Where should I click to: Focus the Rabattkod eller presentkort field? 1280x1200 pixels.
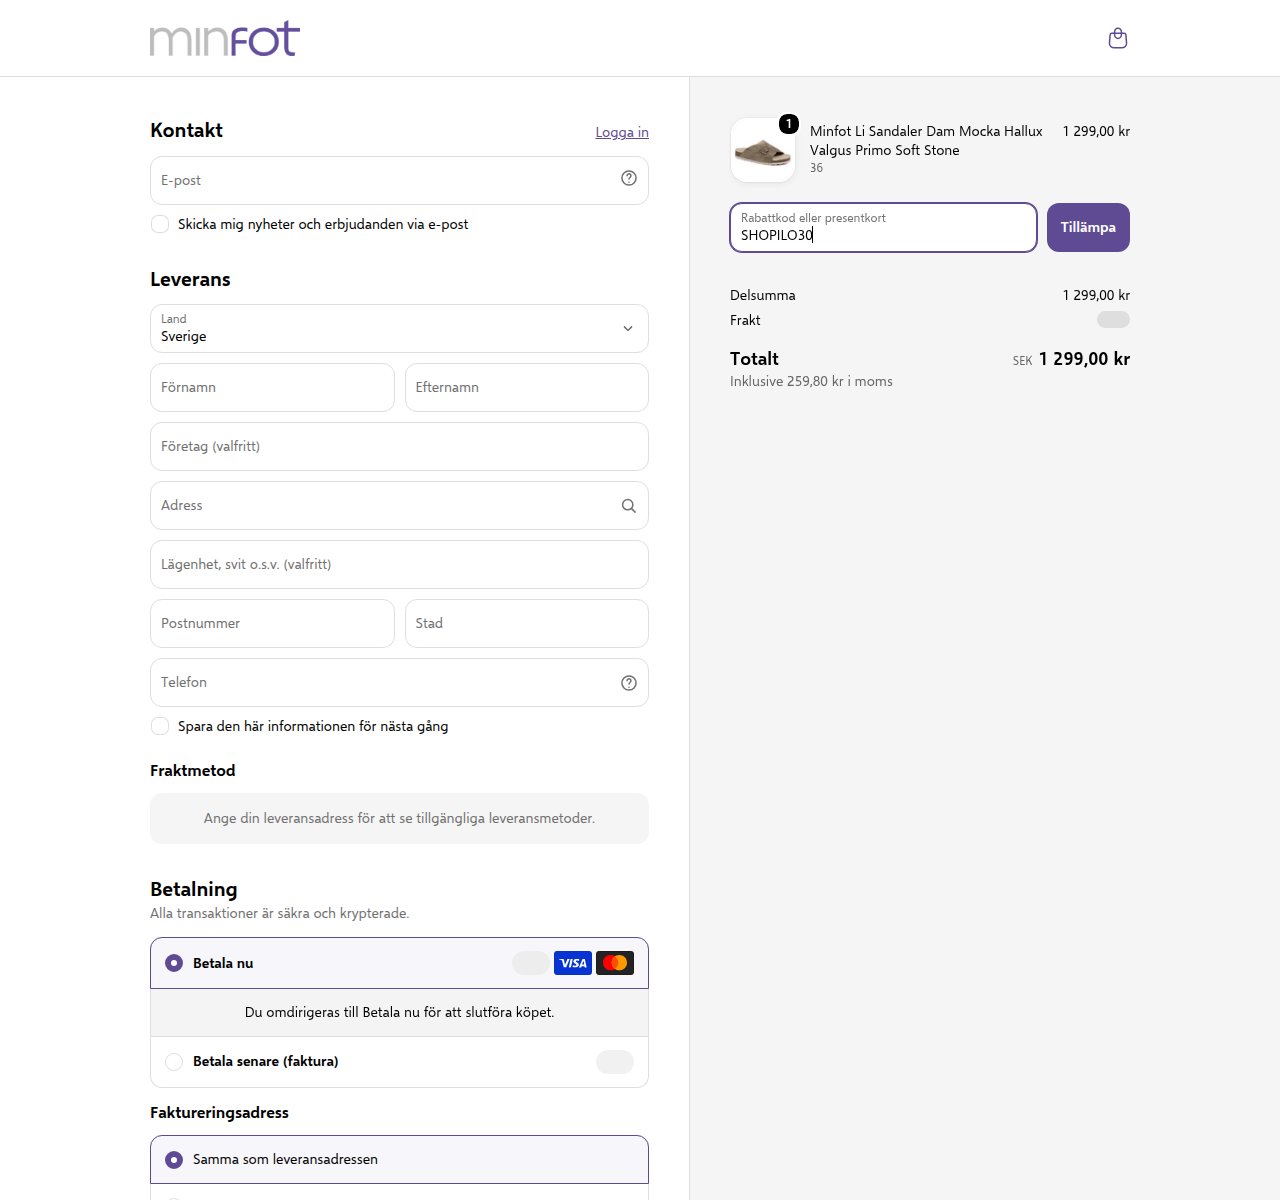click(883, 227)
